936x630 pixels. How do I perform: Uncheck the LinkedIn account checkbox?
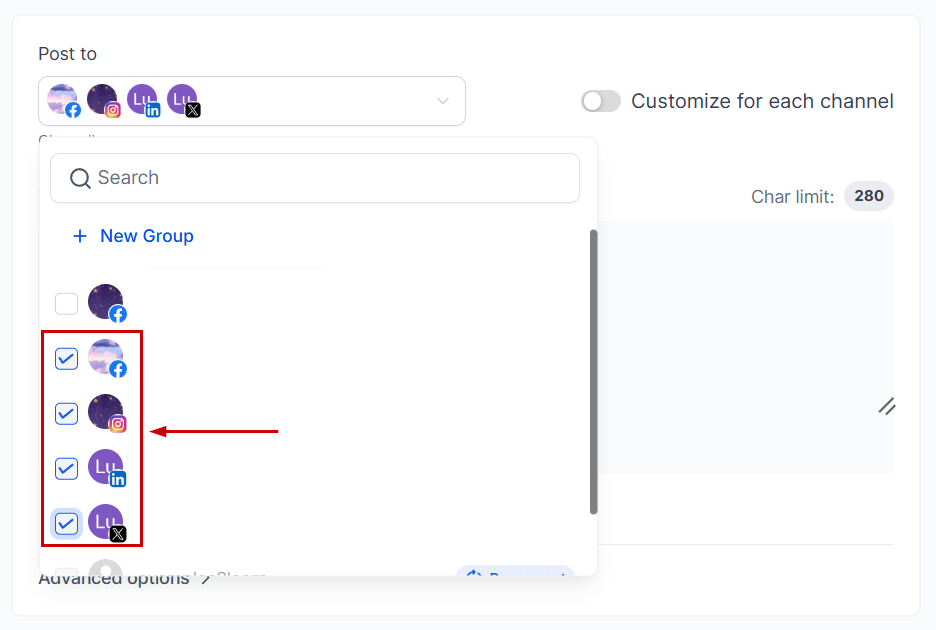coord(66,468)
